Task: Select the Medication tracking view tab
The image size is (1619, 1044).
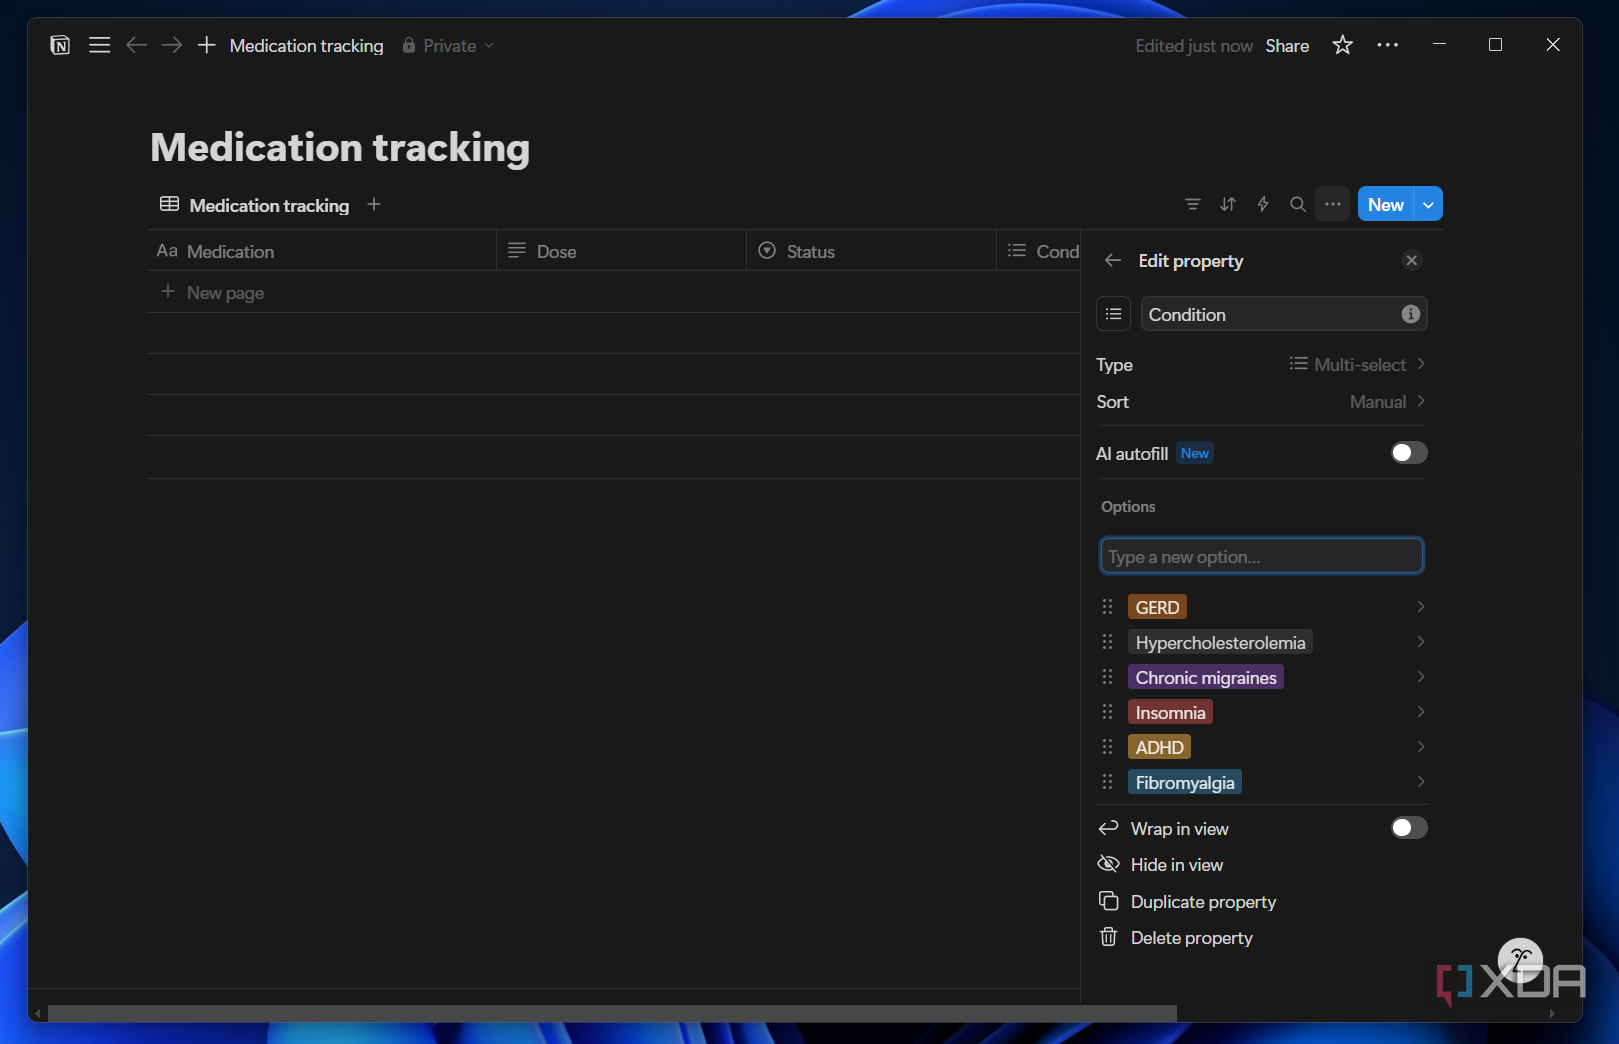Action: tap(255, 205)
